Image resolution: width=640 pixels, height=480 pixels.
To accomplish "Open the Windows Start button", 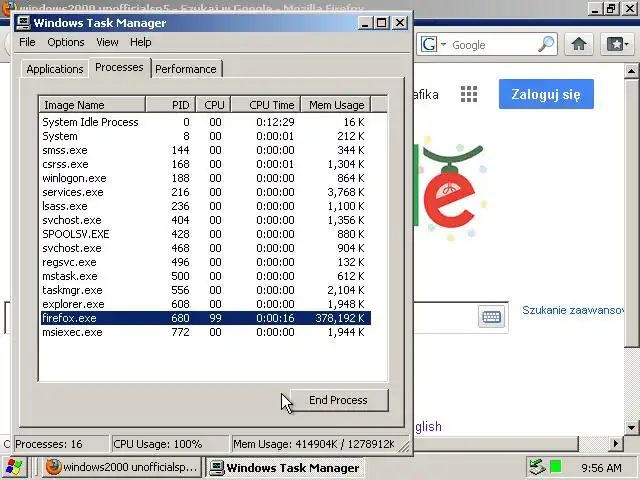I will 13,468.
